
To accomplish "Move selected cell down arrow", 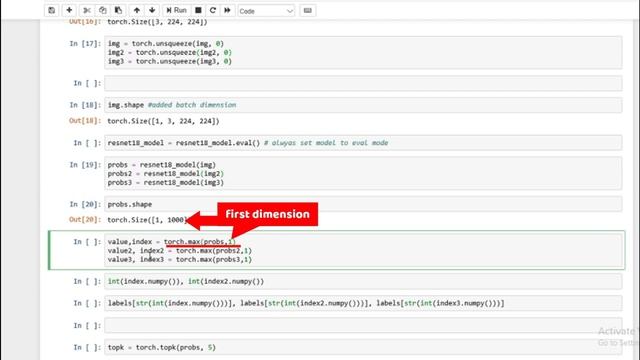I will pos(152,11).
